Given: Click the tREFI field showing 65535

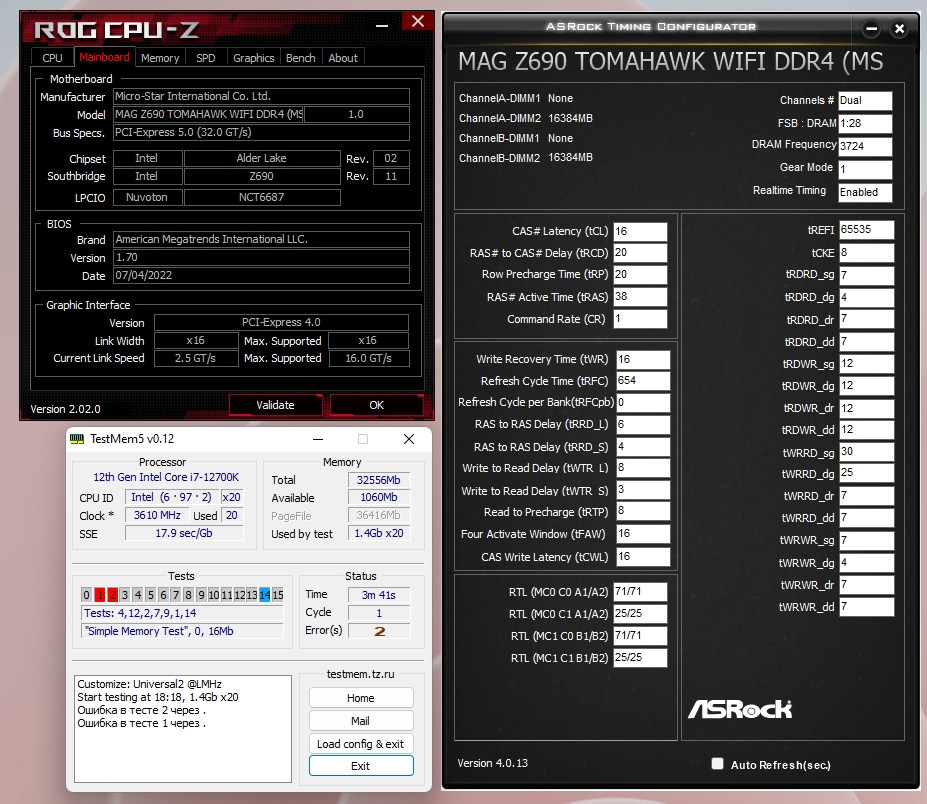Looking at the screenshot, I should click(x=866, y=229).
